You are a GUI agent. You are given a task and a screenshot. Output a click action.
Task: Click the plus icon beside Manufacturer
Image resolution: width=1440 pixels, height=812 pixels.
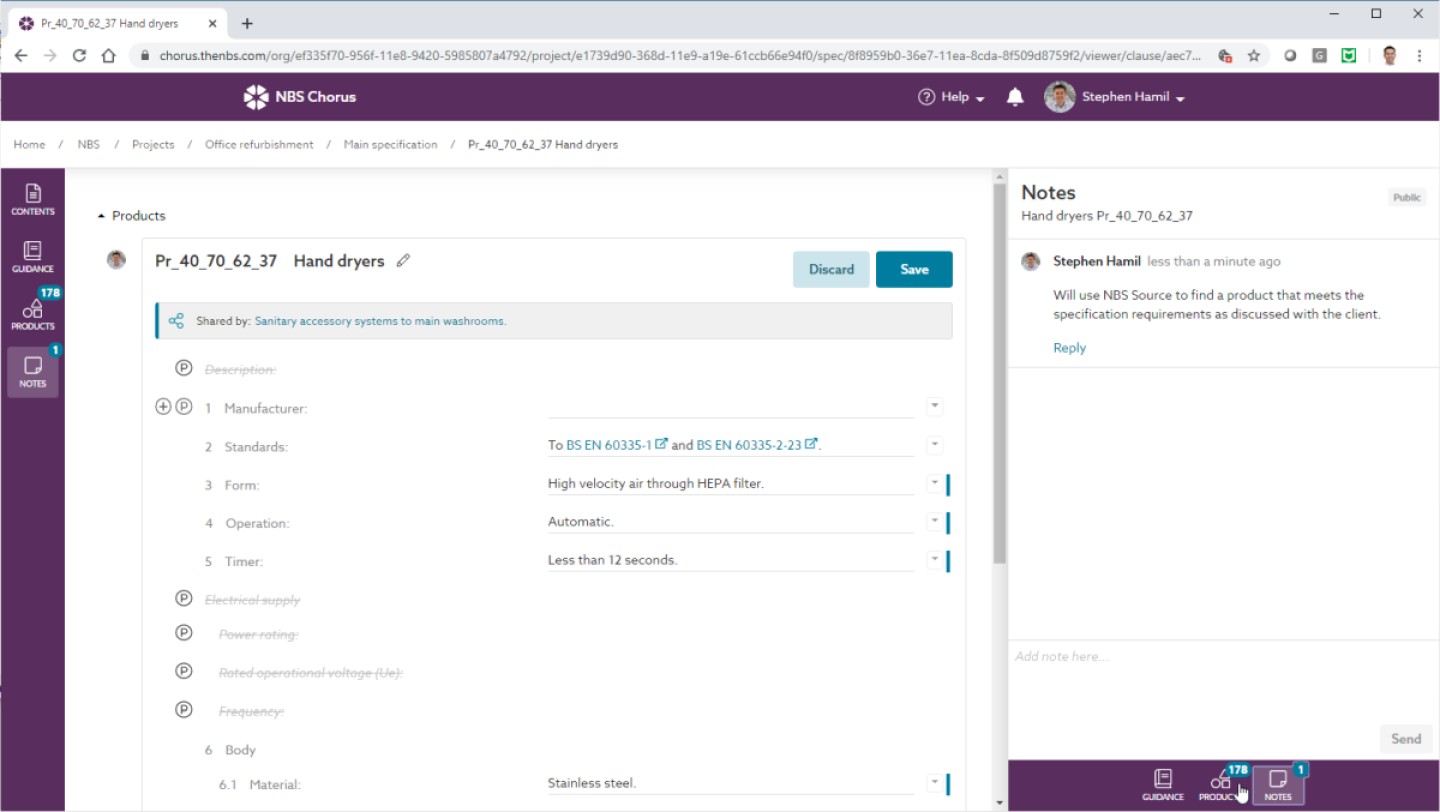[164, 407]
